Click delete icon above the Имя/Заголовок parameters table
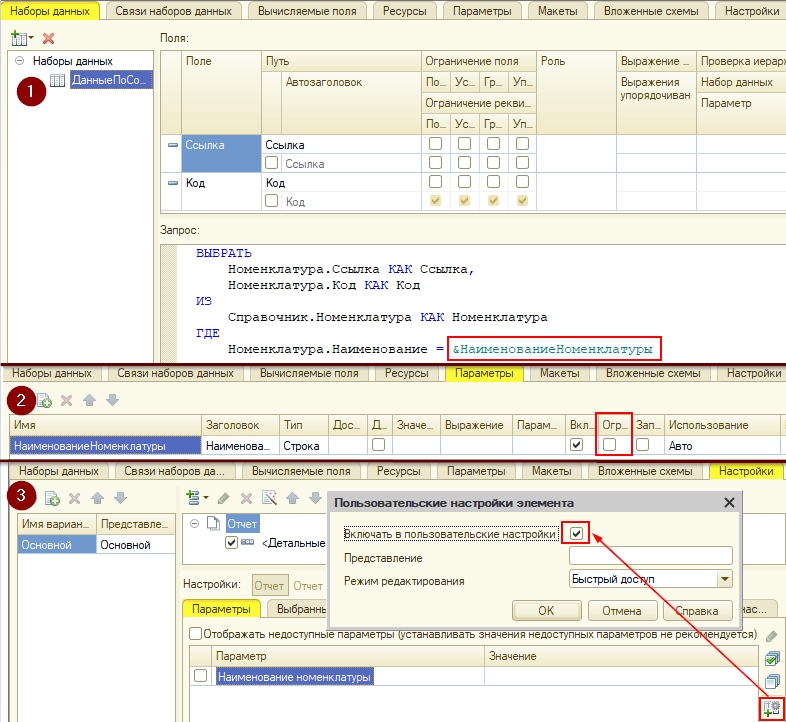The height and width of the screenshot is (722, 786). (67, 400)
